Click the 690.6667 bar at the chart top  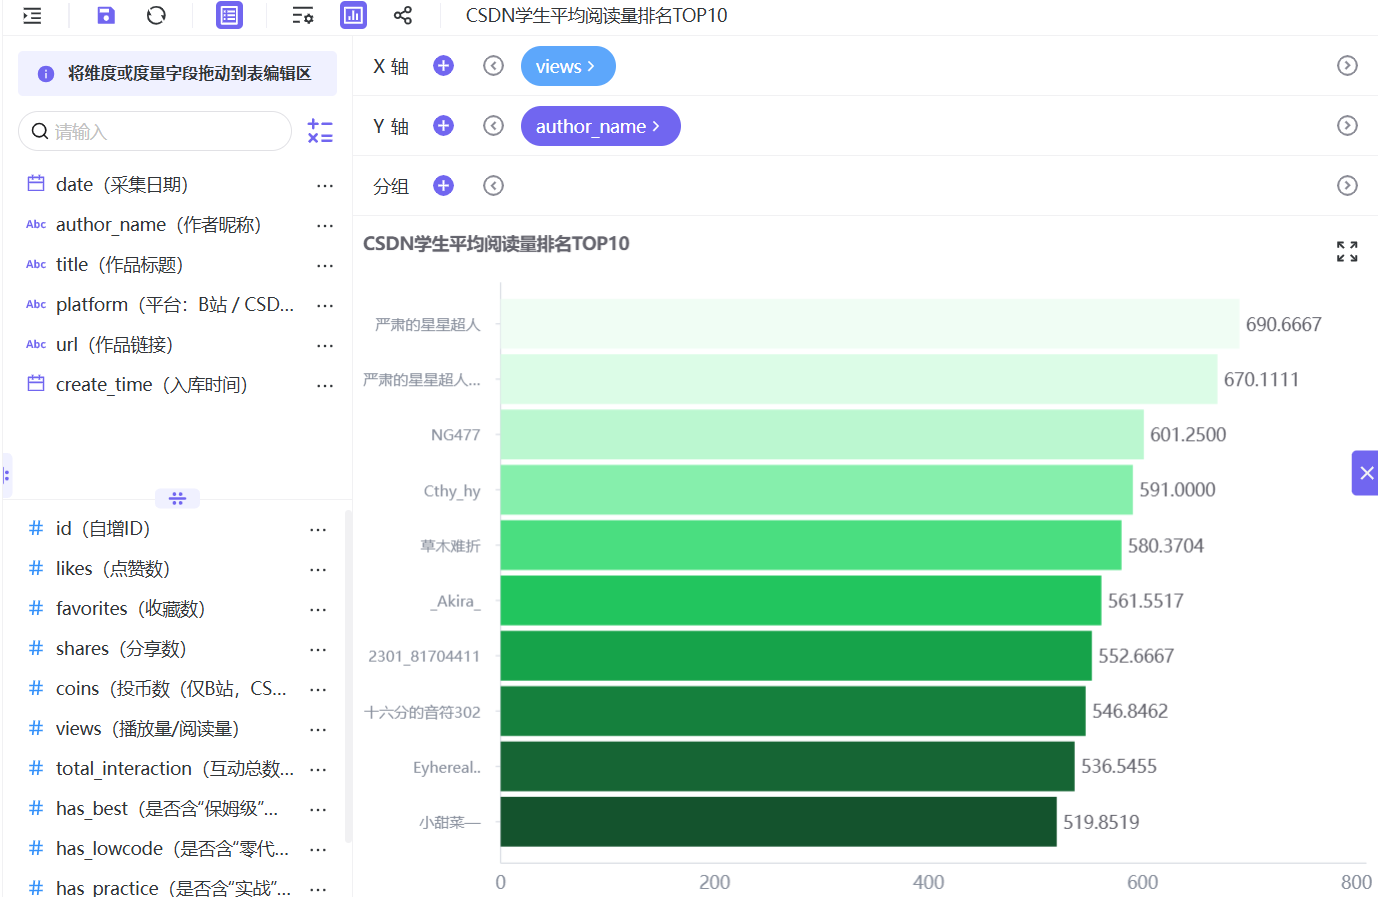(869, 324)
